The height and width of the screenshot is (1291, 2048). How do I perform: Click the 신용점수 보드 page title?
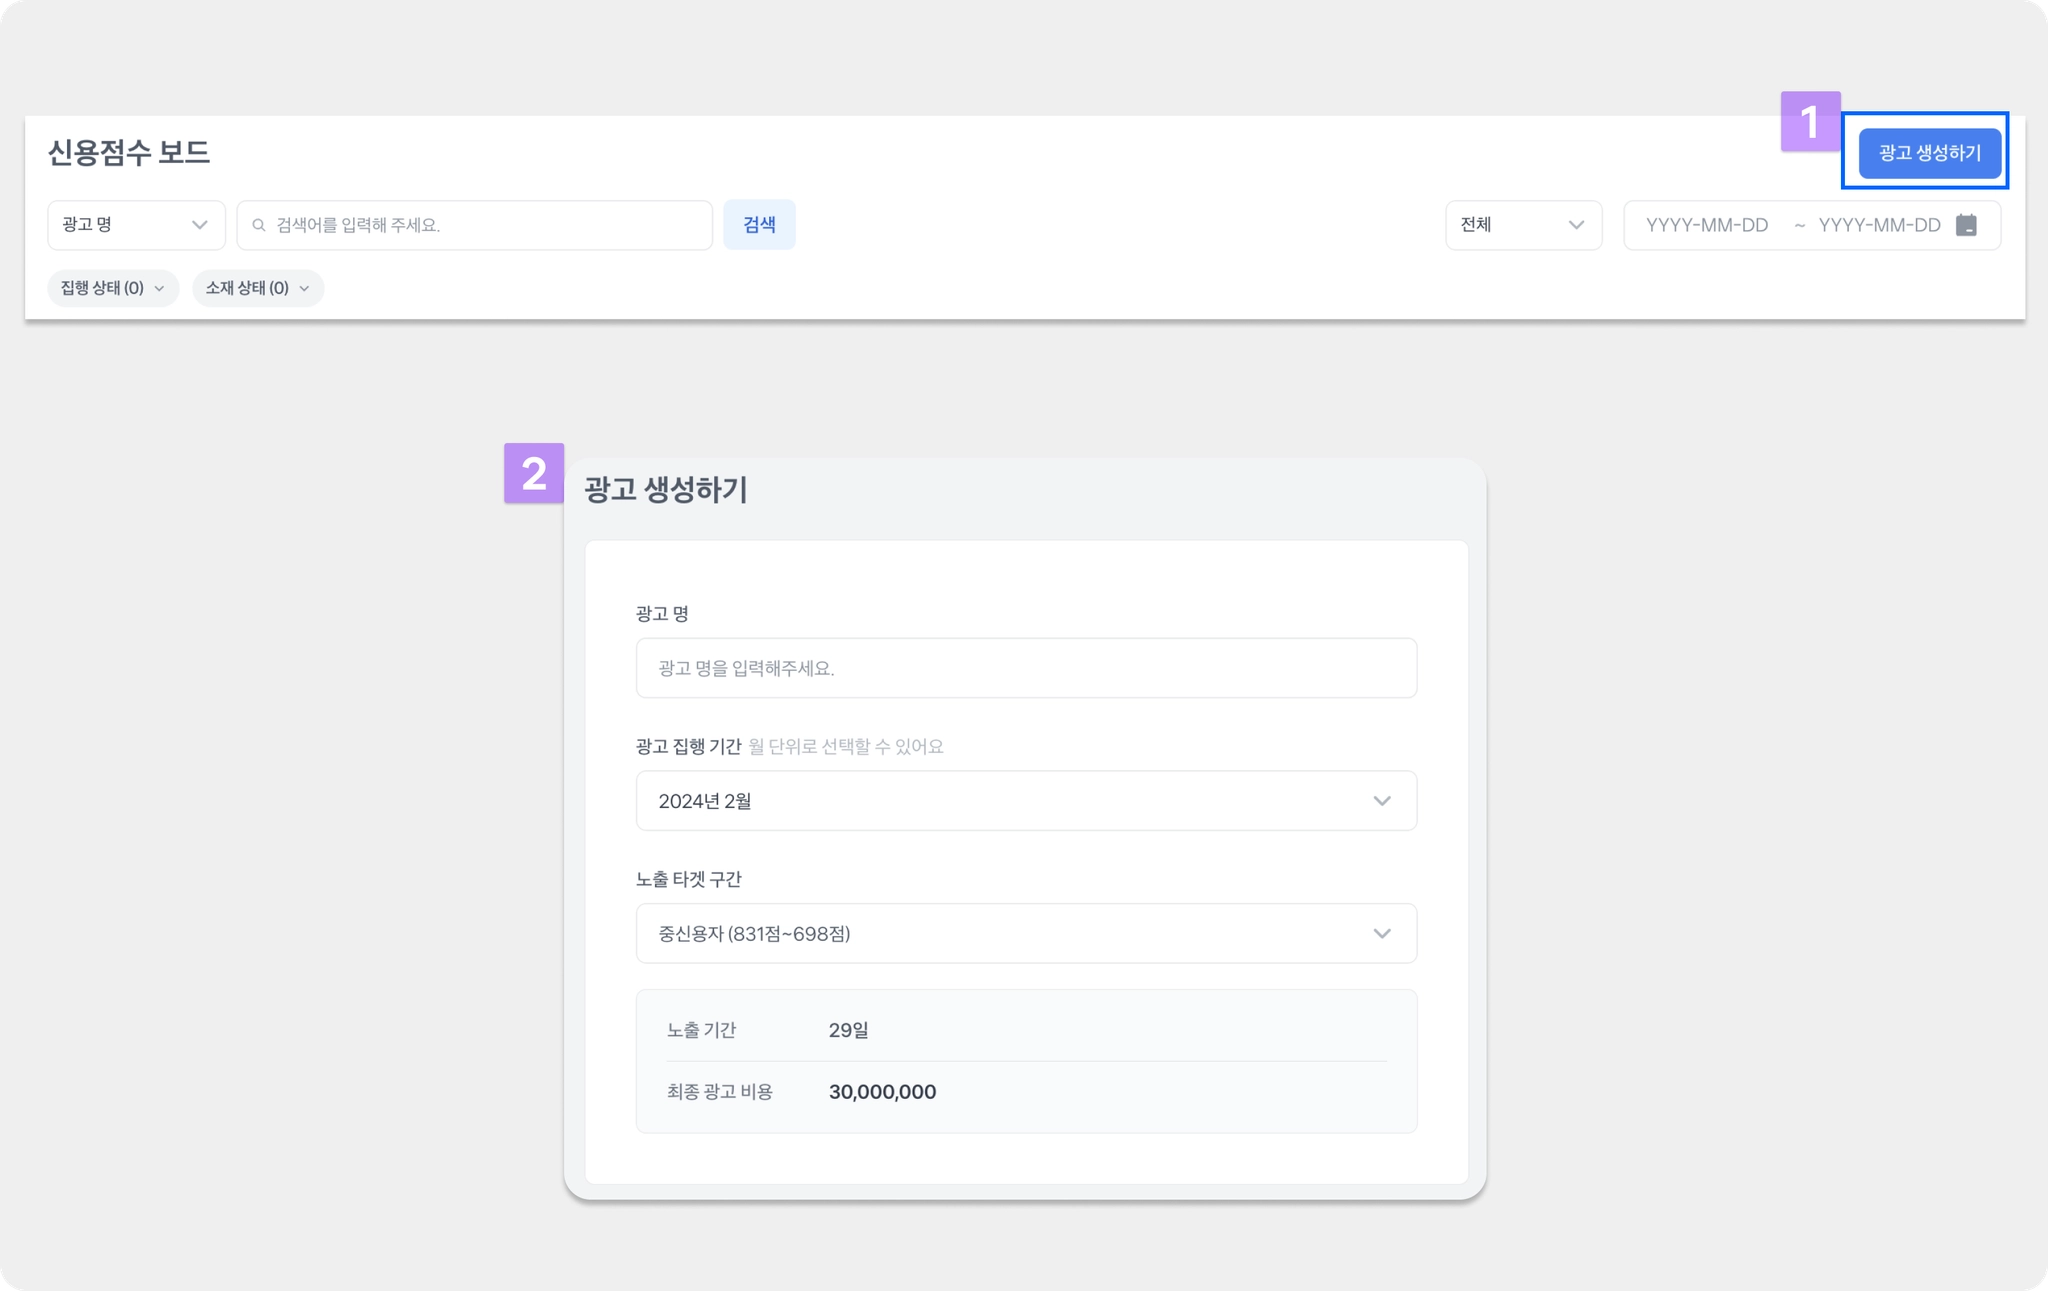[x=129, y=153]
